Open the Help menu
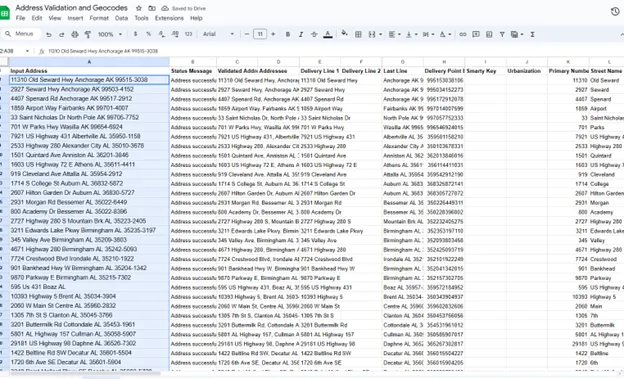 coord(196,18)
